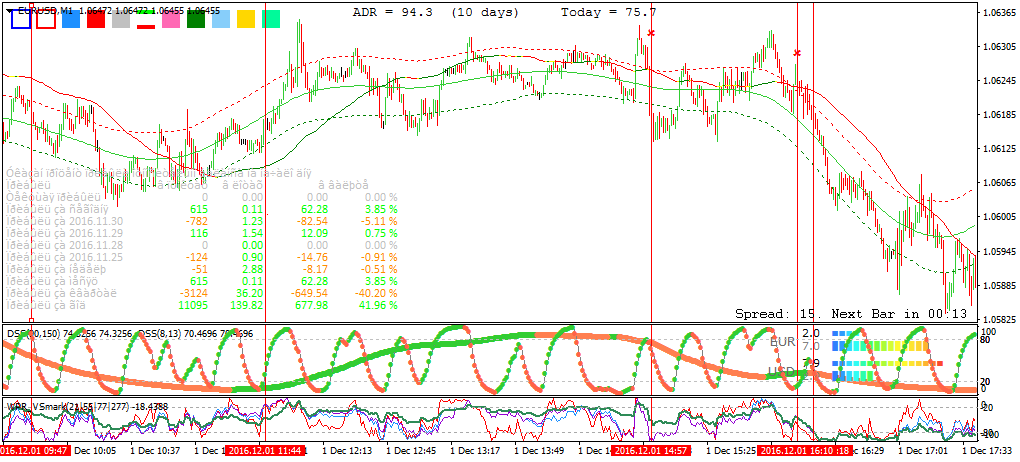Click the gold yellow square swatch
1020x462 pixels.
pyautogui.click(x=246, y=20)
